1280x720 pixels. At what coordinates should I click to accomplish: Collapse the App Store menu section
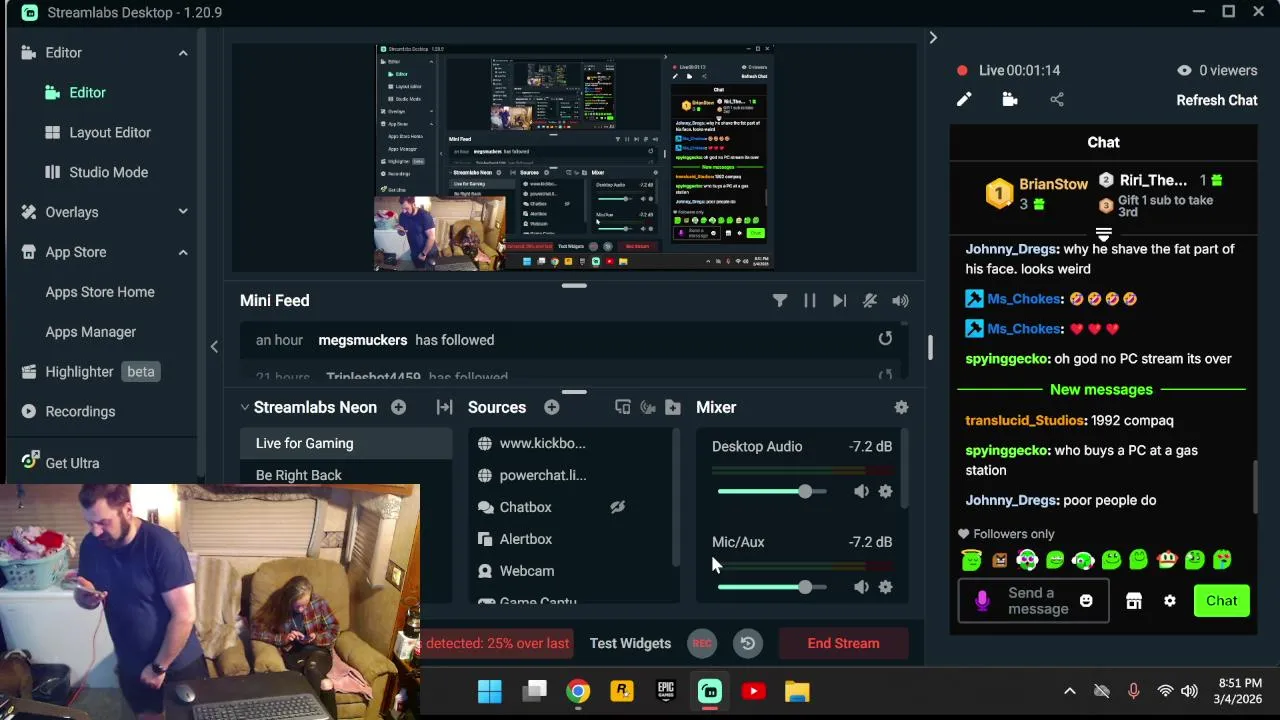183,252
